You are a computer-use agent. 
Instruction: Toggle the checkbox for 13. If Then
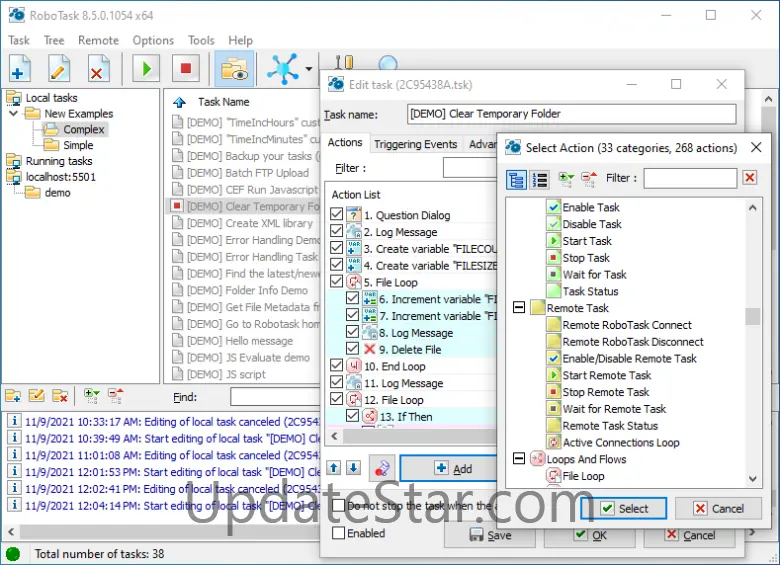click(x=353, y=415)
